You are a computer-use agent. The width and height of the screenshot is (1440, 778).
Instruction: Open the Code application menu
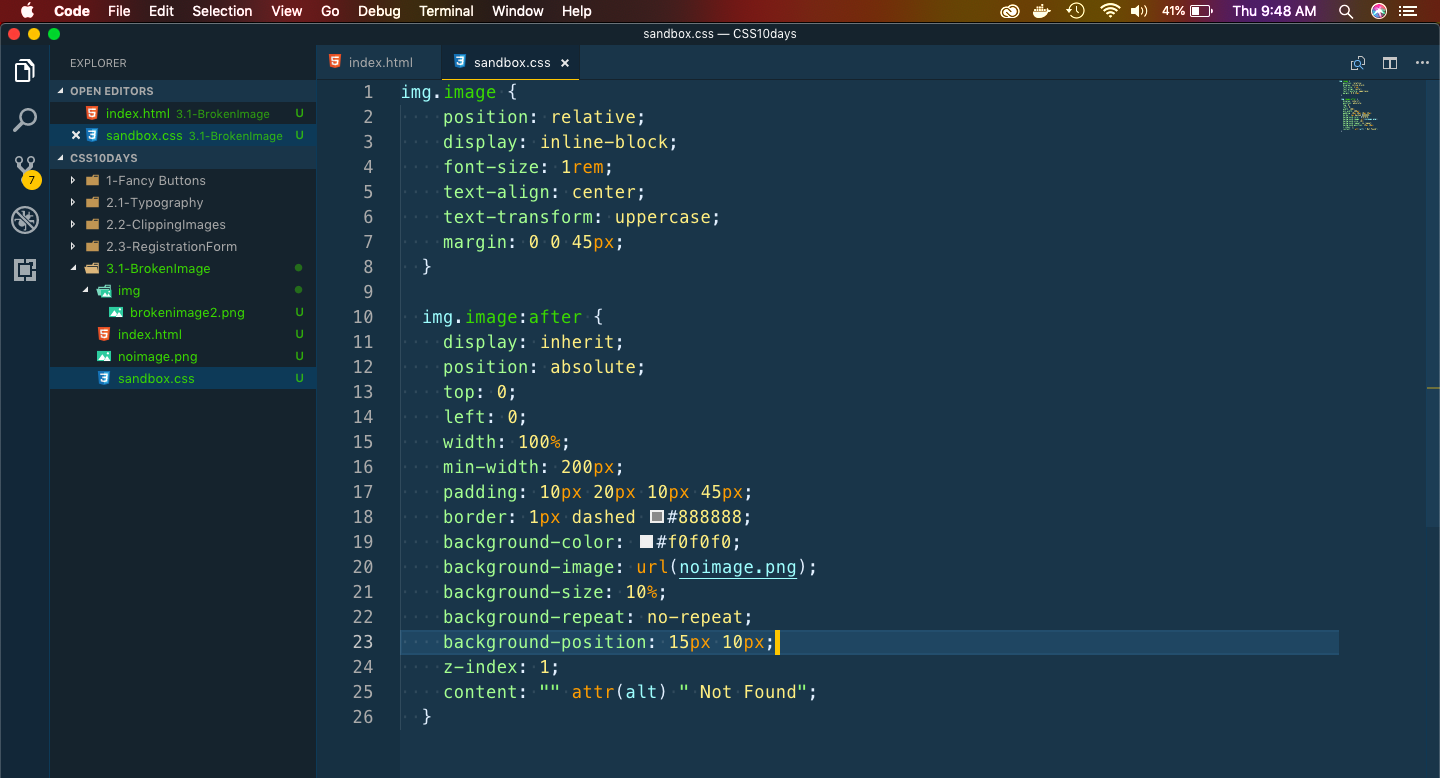pyautogui.click(x=72, y=11)
